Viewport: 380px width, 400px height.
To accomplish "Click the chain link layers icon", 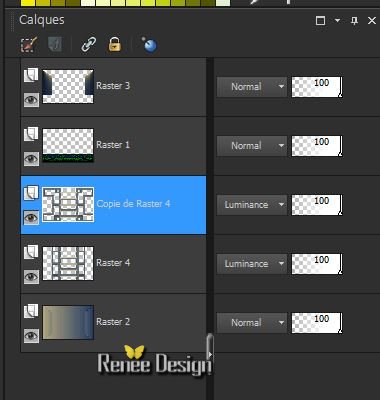I will (x=88, y=44).
